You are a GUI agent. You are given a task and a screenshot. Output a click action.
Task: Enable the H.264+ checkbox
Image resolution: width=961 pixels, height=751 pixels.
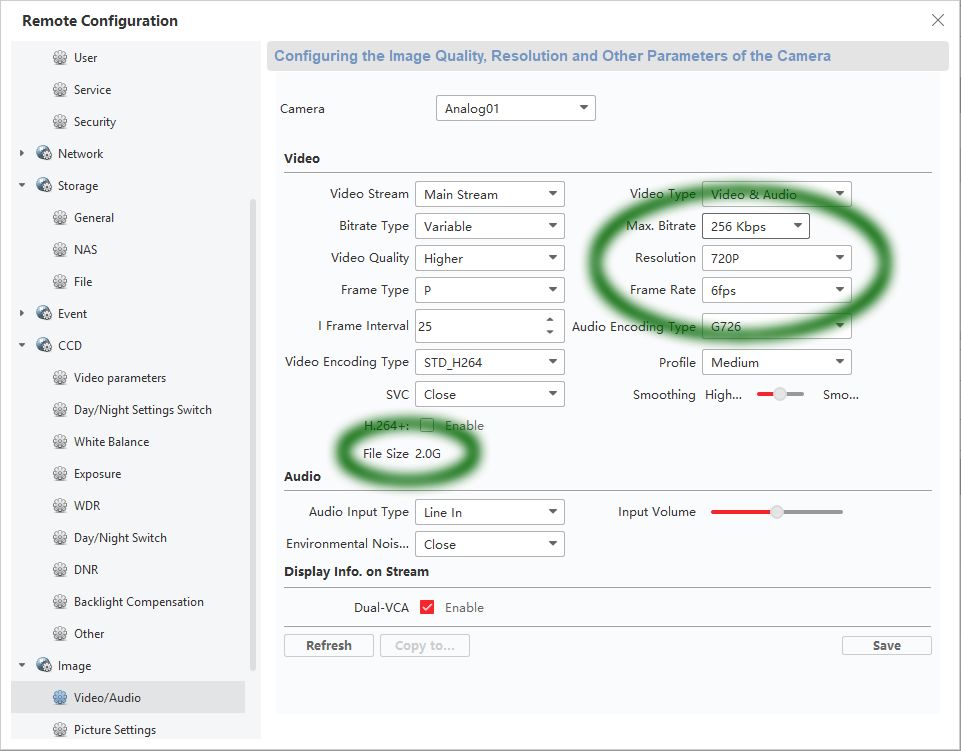click(427, 425)
